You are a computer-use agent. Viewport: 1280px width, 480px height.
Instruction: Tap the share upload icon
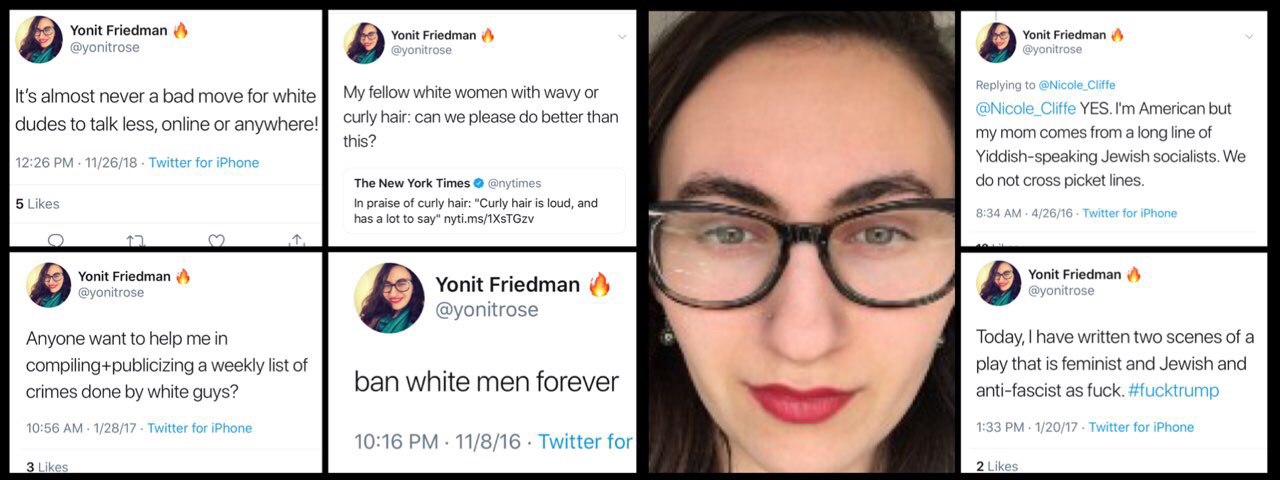pos(296,240)
